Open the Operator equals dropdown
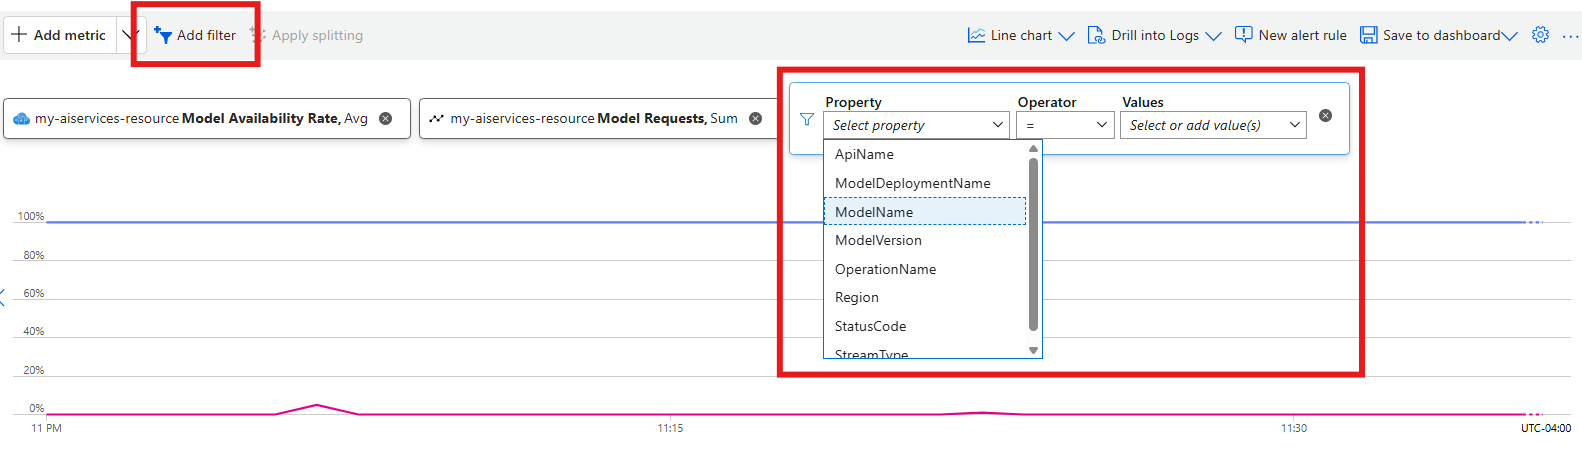The width and height of the screenshot is (1582, 452). tap(1064, 125)
